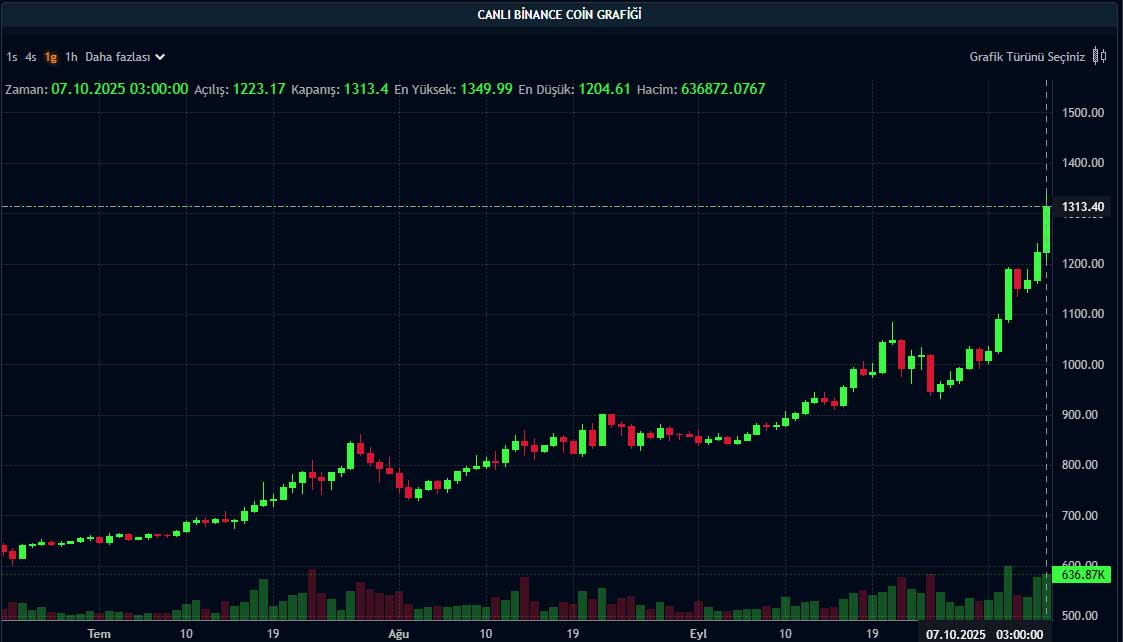Switch to the 4s time interval

[x=31, y=57]
